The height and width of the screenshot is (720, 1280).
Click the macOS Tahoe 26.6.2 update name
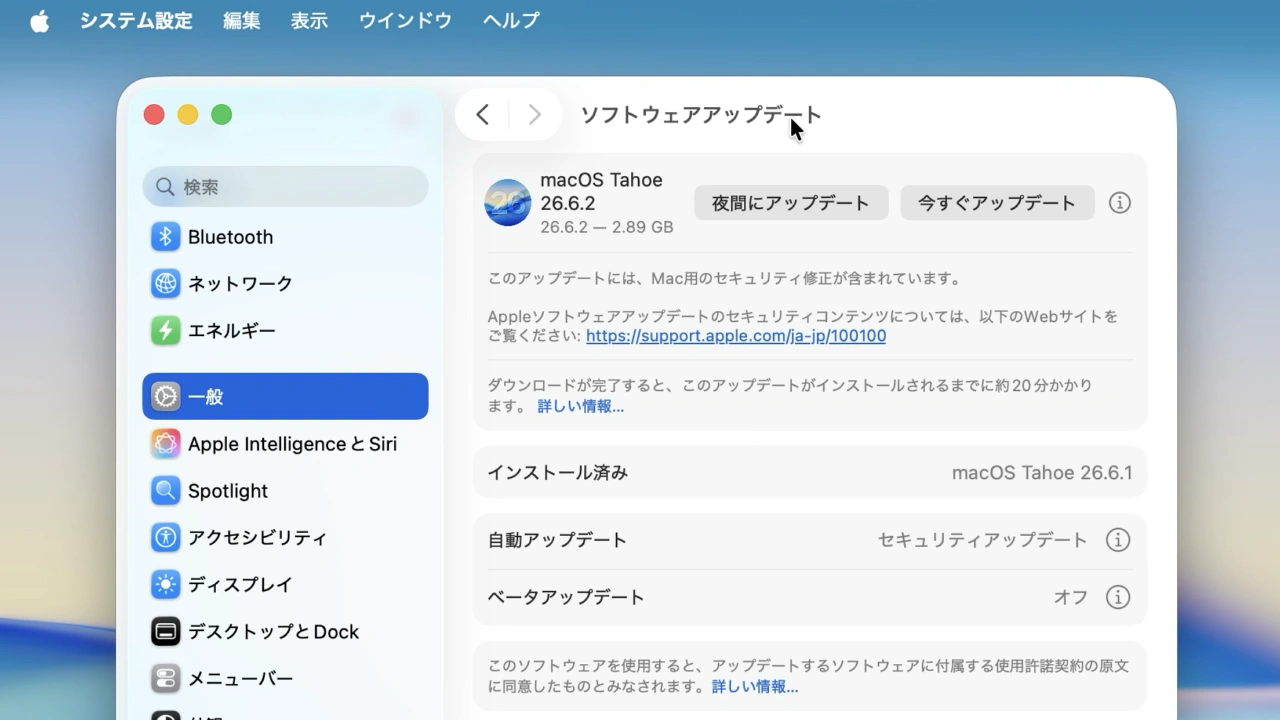tap(601, 191)
